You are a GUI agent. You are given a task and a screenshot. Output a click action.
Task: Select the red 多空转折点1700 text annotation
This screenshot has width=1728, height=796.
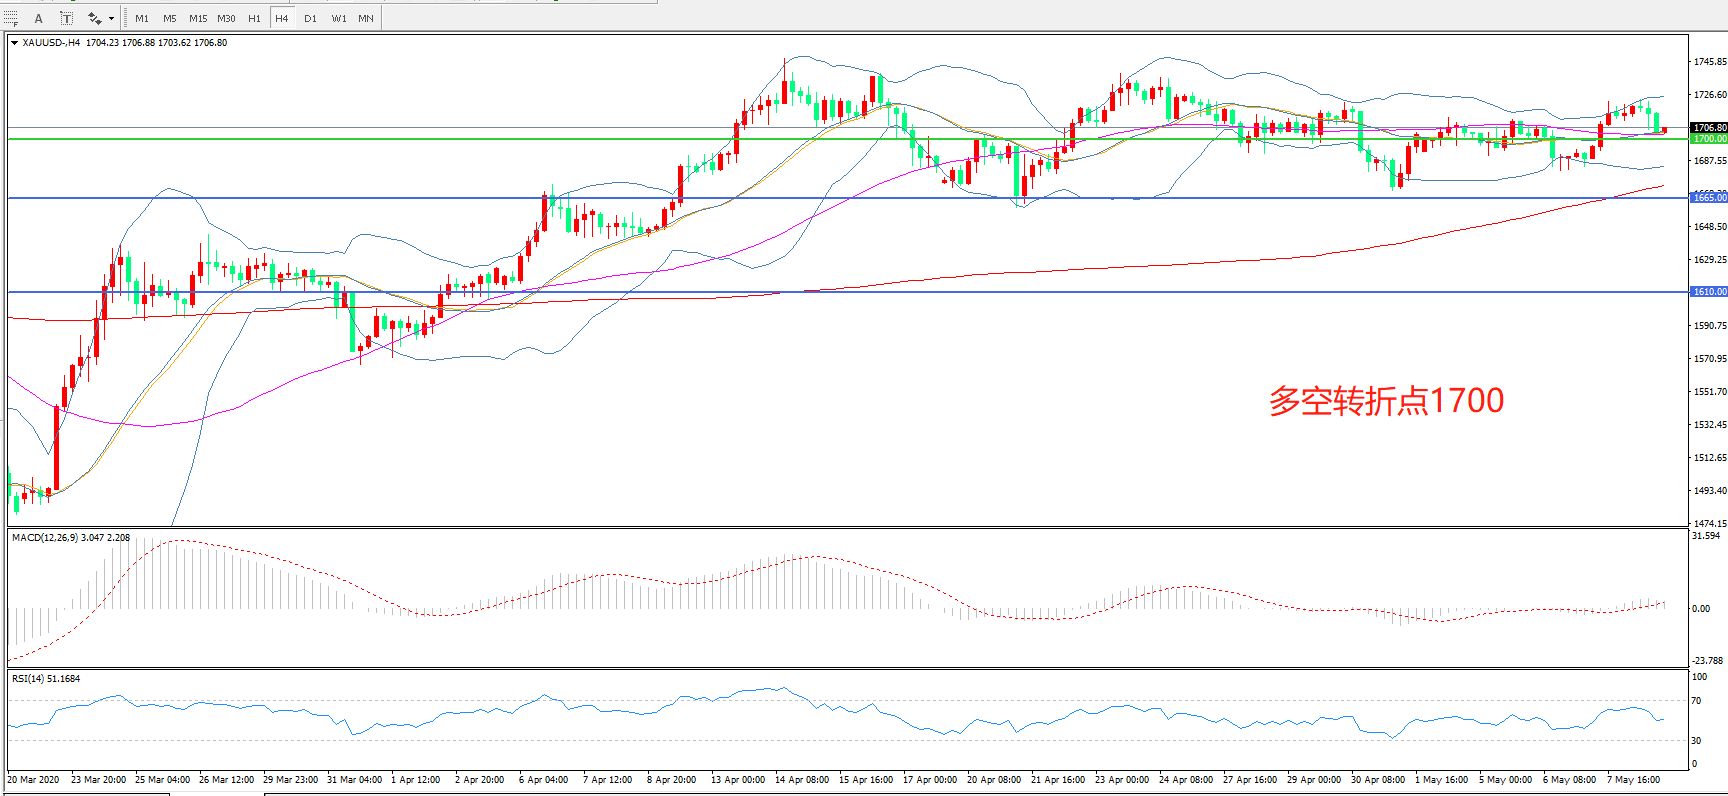[1386, 401]
